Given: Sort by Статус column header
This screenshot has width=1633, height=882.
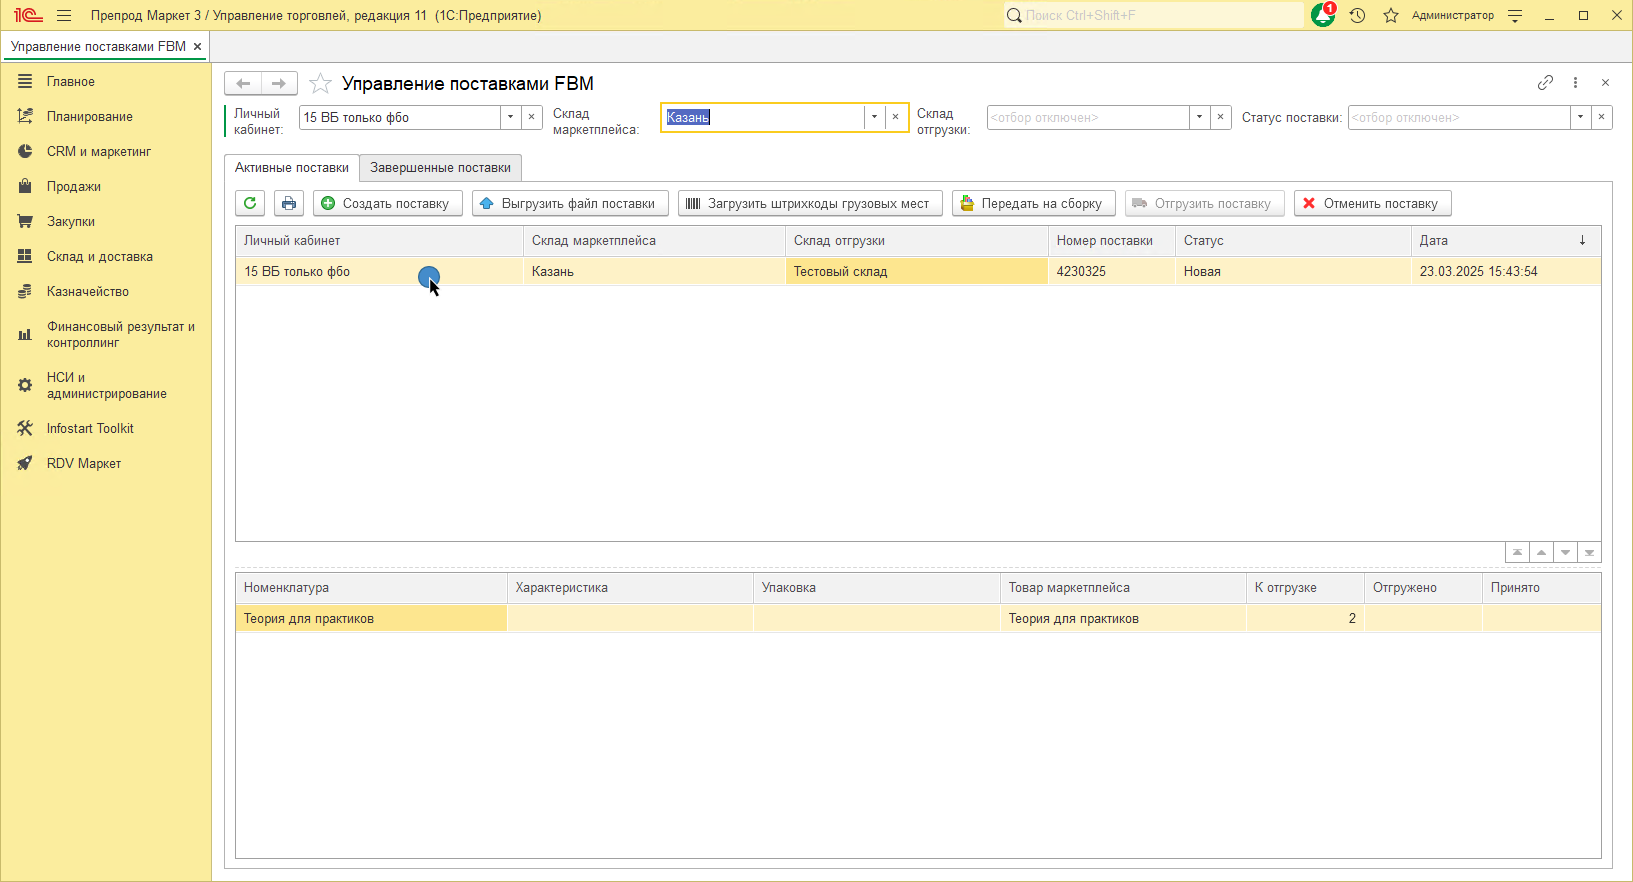Looking at the screenshot, I should click(x=1293, y=240).
